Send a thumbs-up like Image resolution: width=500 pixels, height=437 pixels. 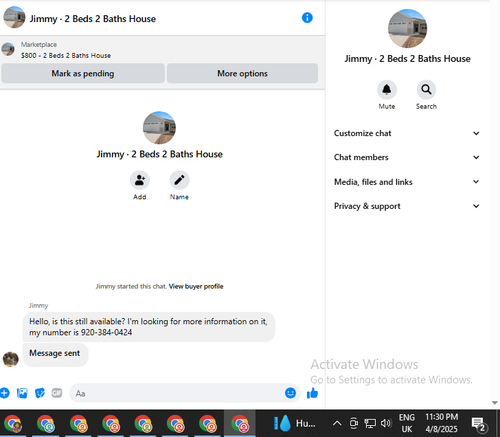[x=312, y=393]
